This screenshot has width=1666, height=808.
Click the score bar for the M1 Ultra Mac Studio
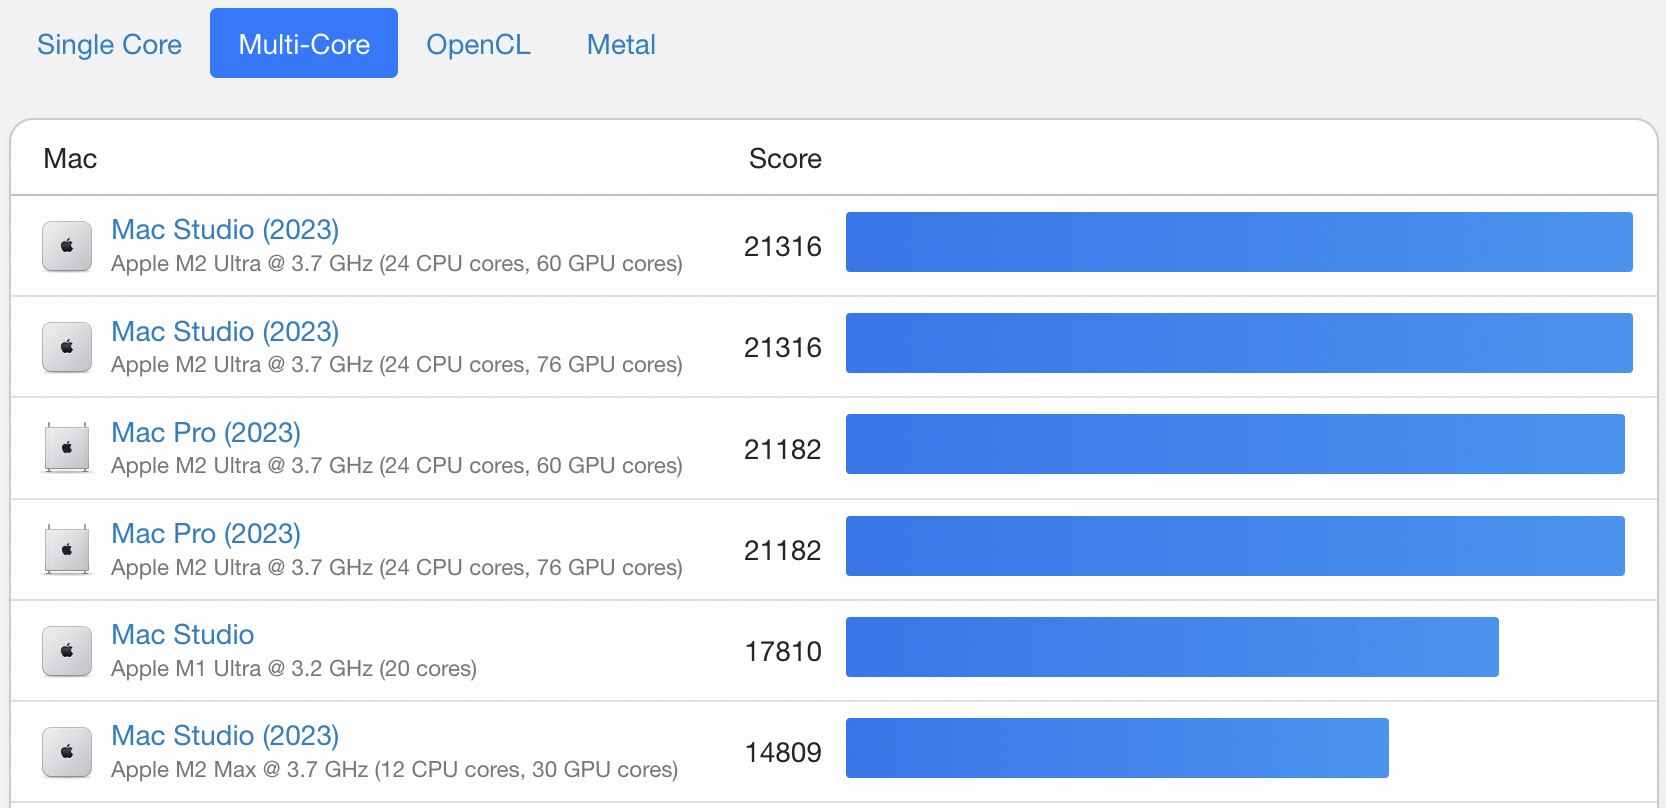click(1172, 647)
